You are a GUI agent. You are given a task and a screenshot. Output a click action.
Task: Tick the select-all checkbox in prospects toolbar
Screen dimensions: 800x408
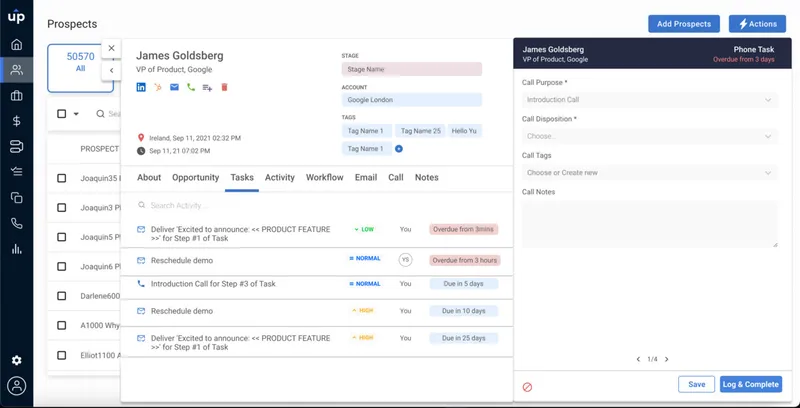click(62, 114)
